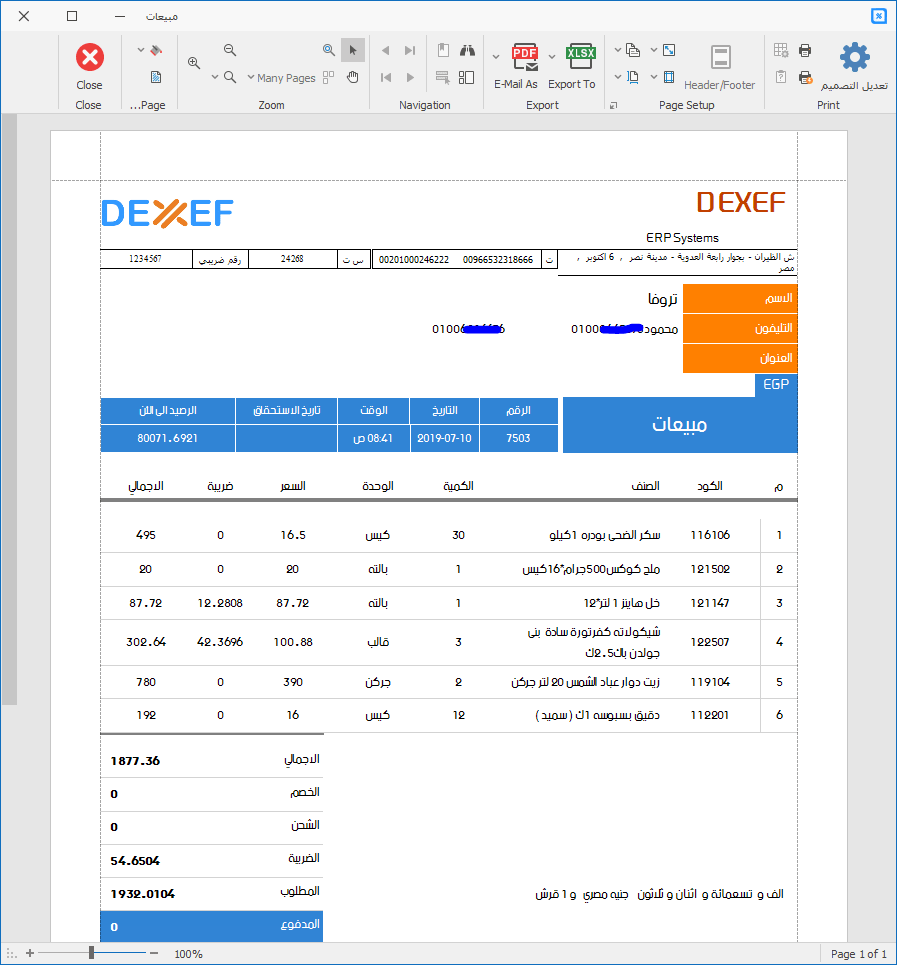Open Find with the binoculars icon

pos(468,50)
